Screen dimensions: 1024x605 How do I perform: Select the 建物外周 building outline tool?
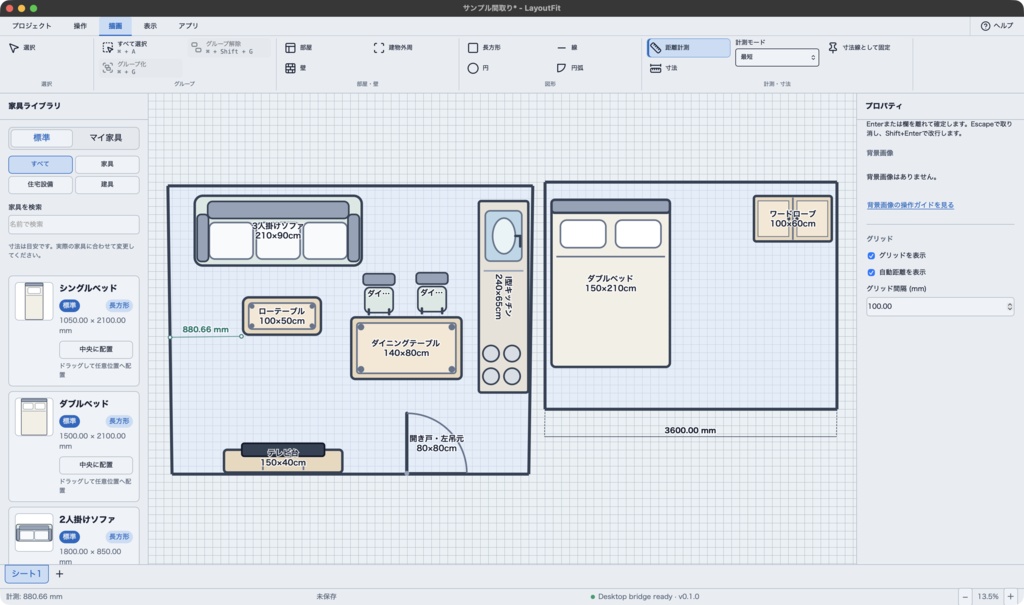coord(392,48)
